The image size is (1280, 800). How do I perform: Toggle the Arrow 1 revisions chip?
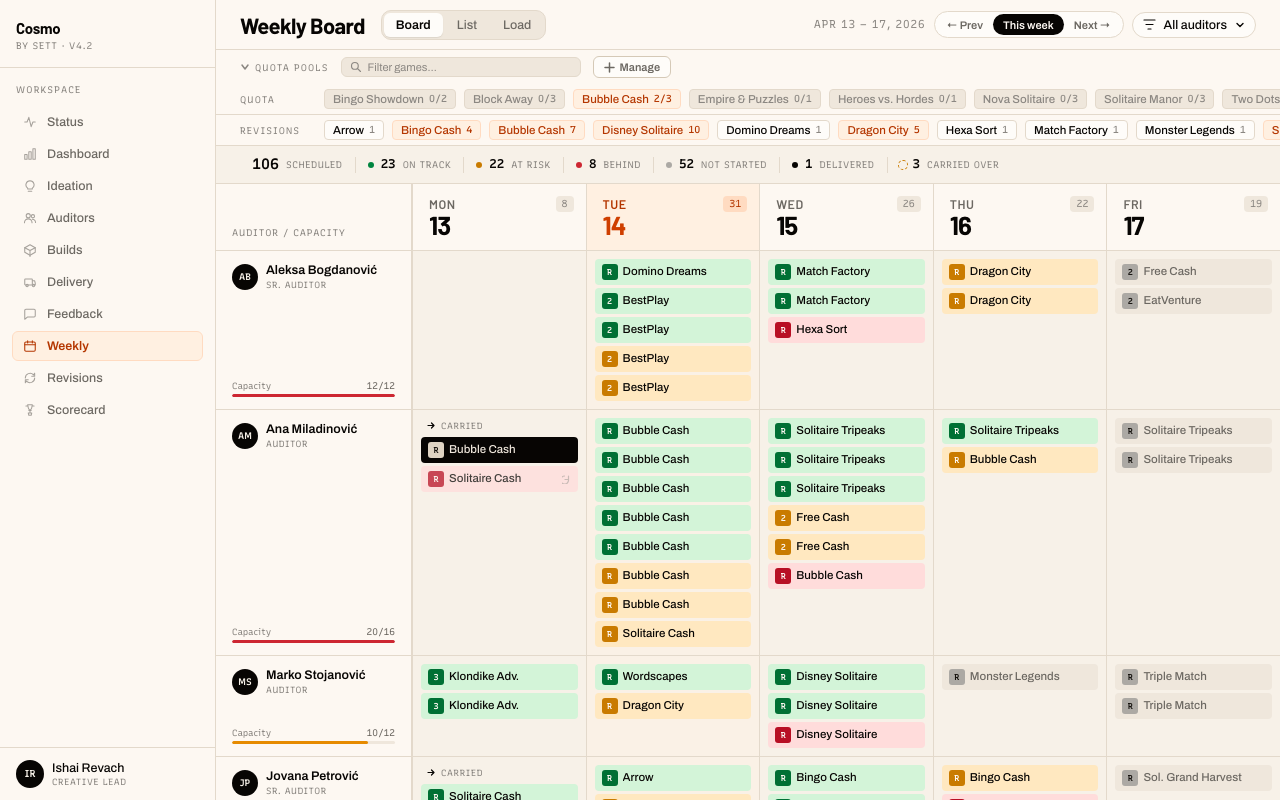click(x=354, y=130)
